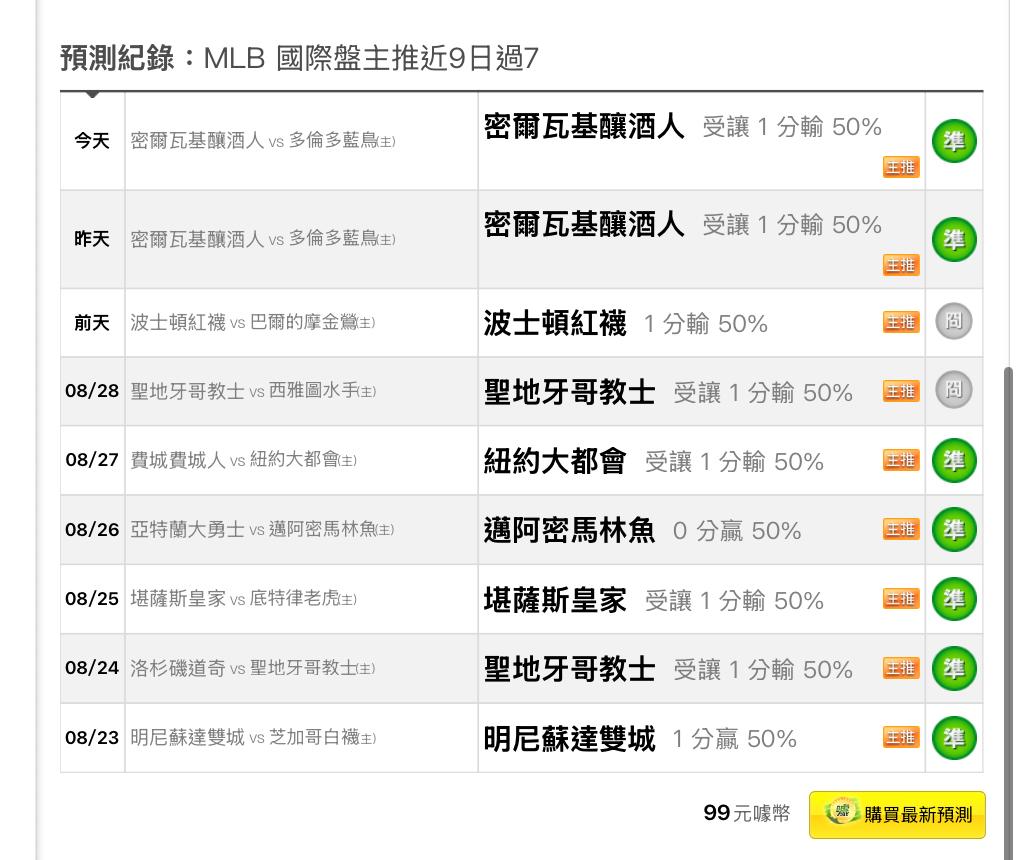Click the 購買最新預測 button

pos(897,814)
